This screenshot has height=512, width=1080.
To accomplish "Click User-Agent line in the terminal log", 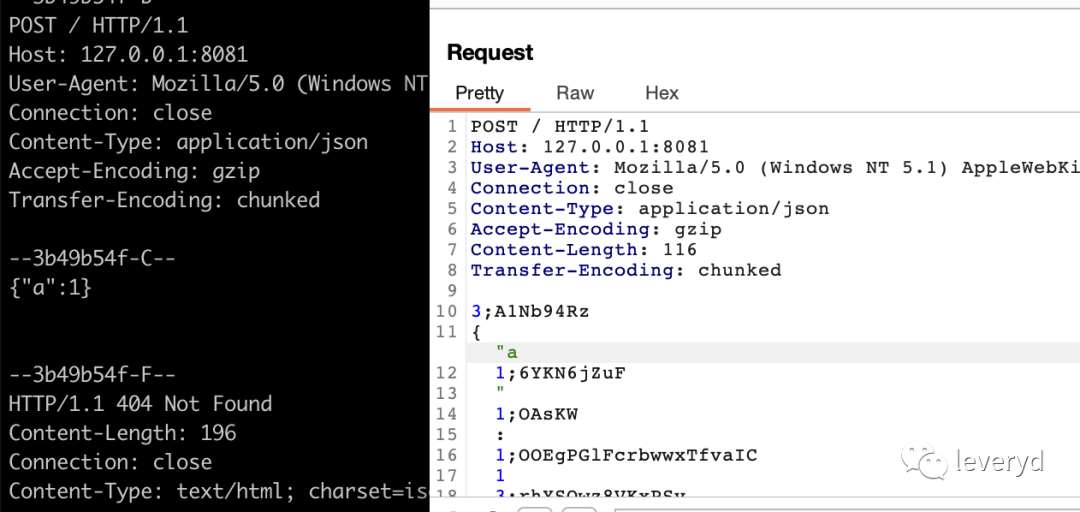I will click(x=218, y=84).
